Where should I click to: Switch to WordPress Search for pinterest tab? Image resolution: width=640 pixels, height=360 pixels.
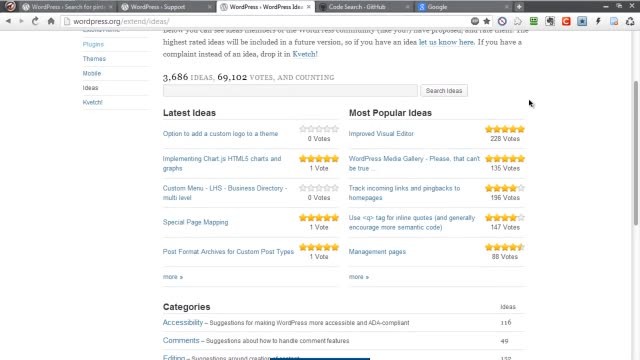tap(67, 7)
